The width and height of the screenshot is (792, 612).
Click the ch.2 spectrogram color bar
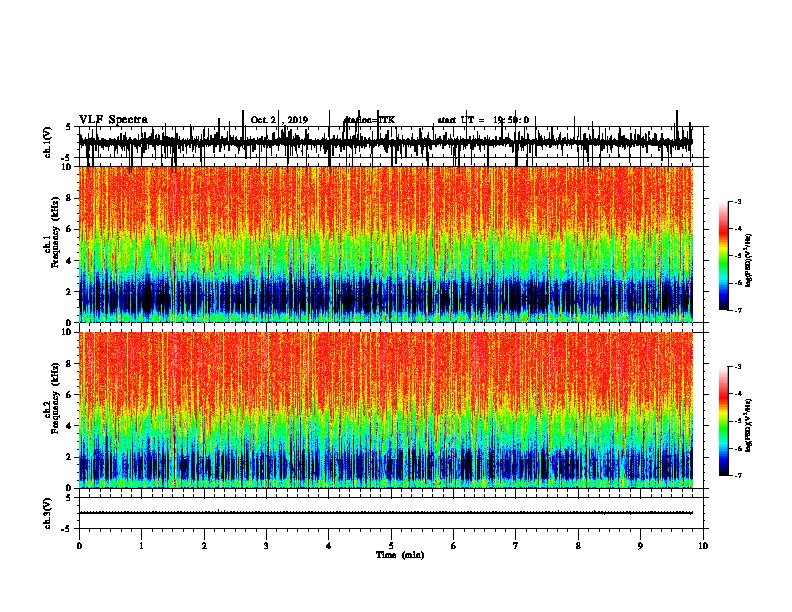(x=723, y=421)
